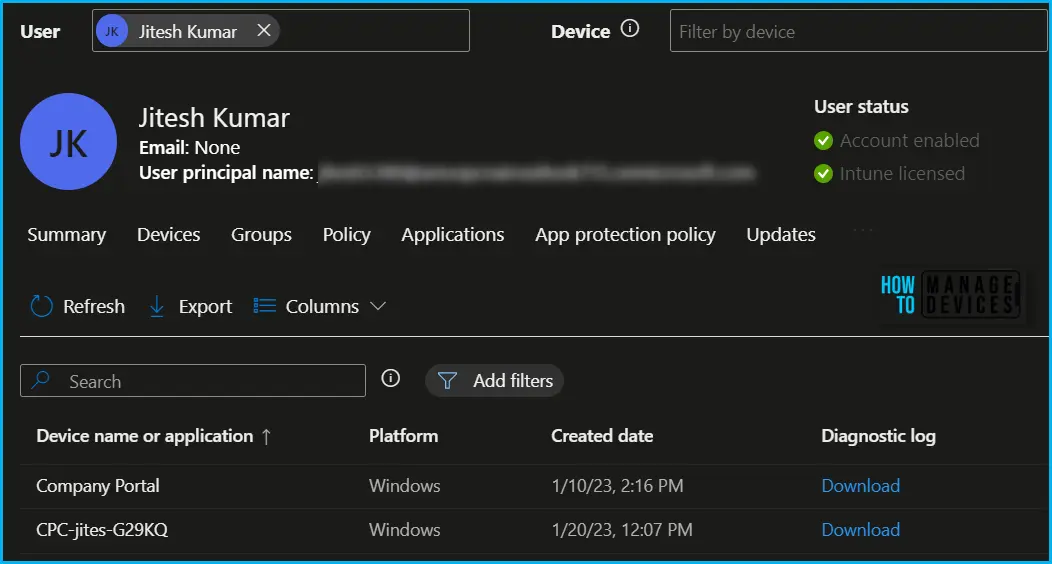
Task: Download CPC-jites-G29KQ diagnostic log
Action: click(x=860, y=530)
